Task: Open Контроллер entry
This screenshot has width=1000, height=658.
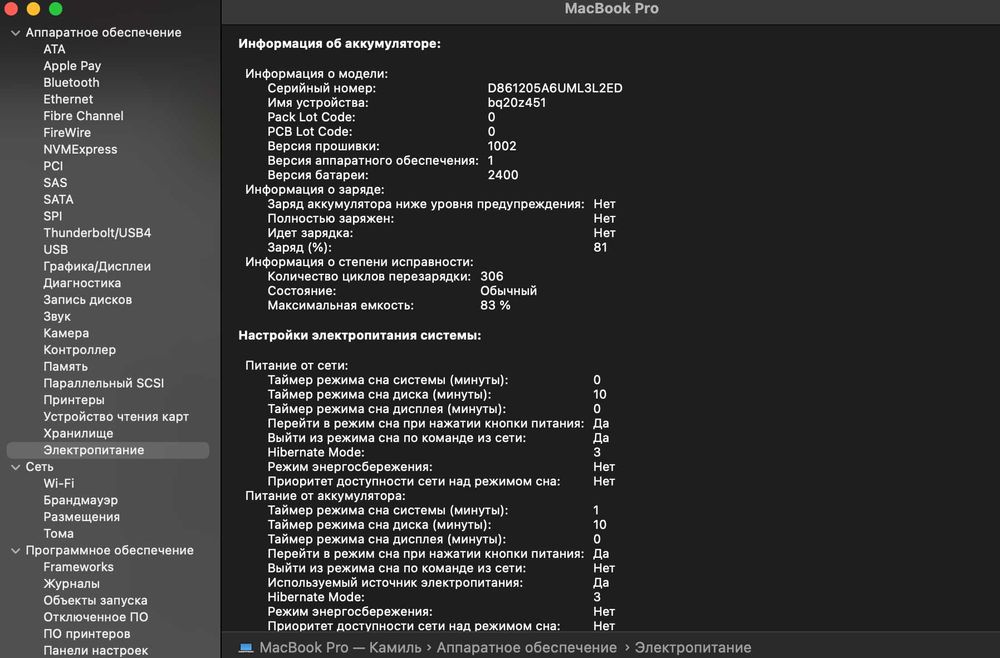Action: pos(80,349)
